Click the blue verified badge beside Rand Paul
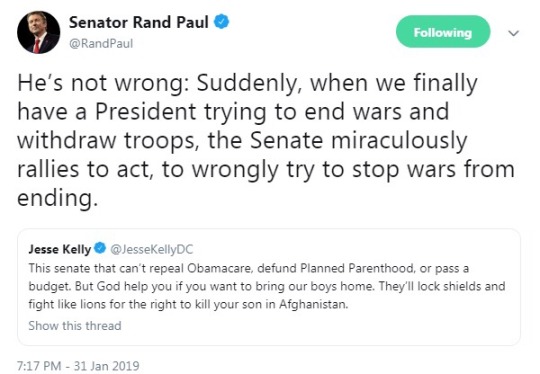540x374 pixels. [x=221, y=22]
